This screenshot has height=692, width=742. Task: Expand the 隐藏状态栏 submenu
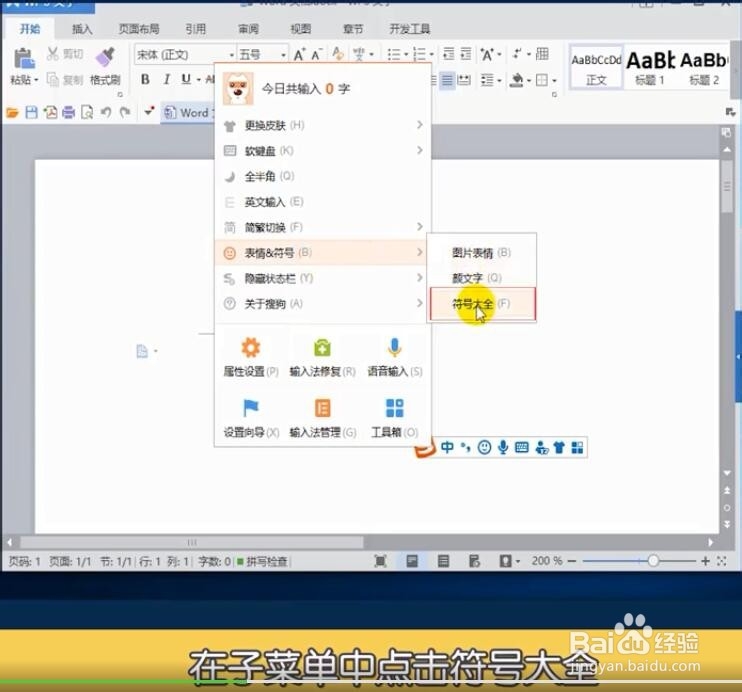[323, 278]
